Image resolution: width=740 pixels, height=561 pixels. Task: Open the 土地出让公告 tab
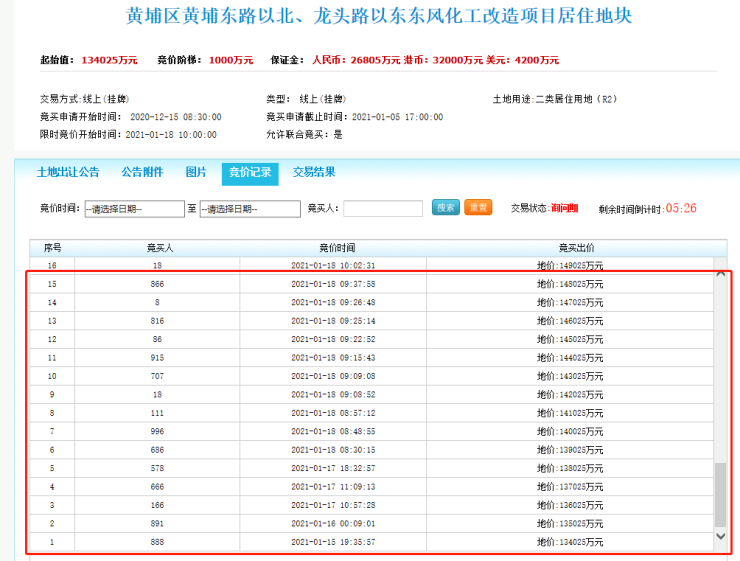pos(68,172)
